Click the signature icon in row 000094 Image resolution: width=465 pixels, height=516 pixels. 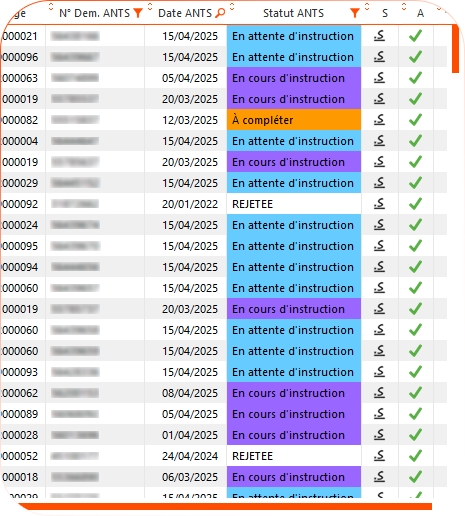(x=379, y=267)
